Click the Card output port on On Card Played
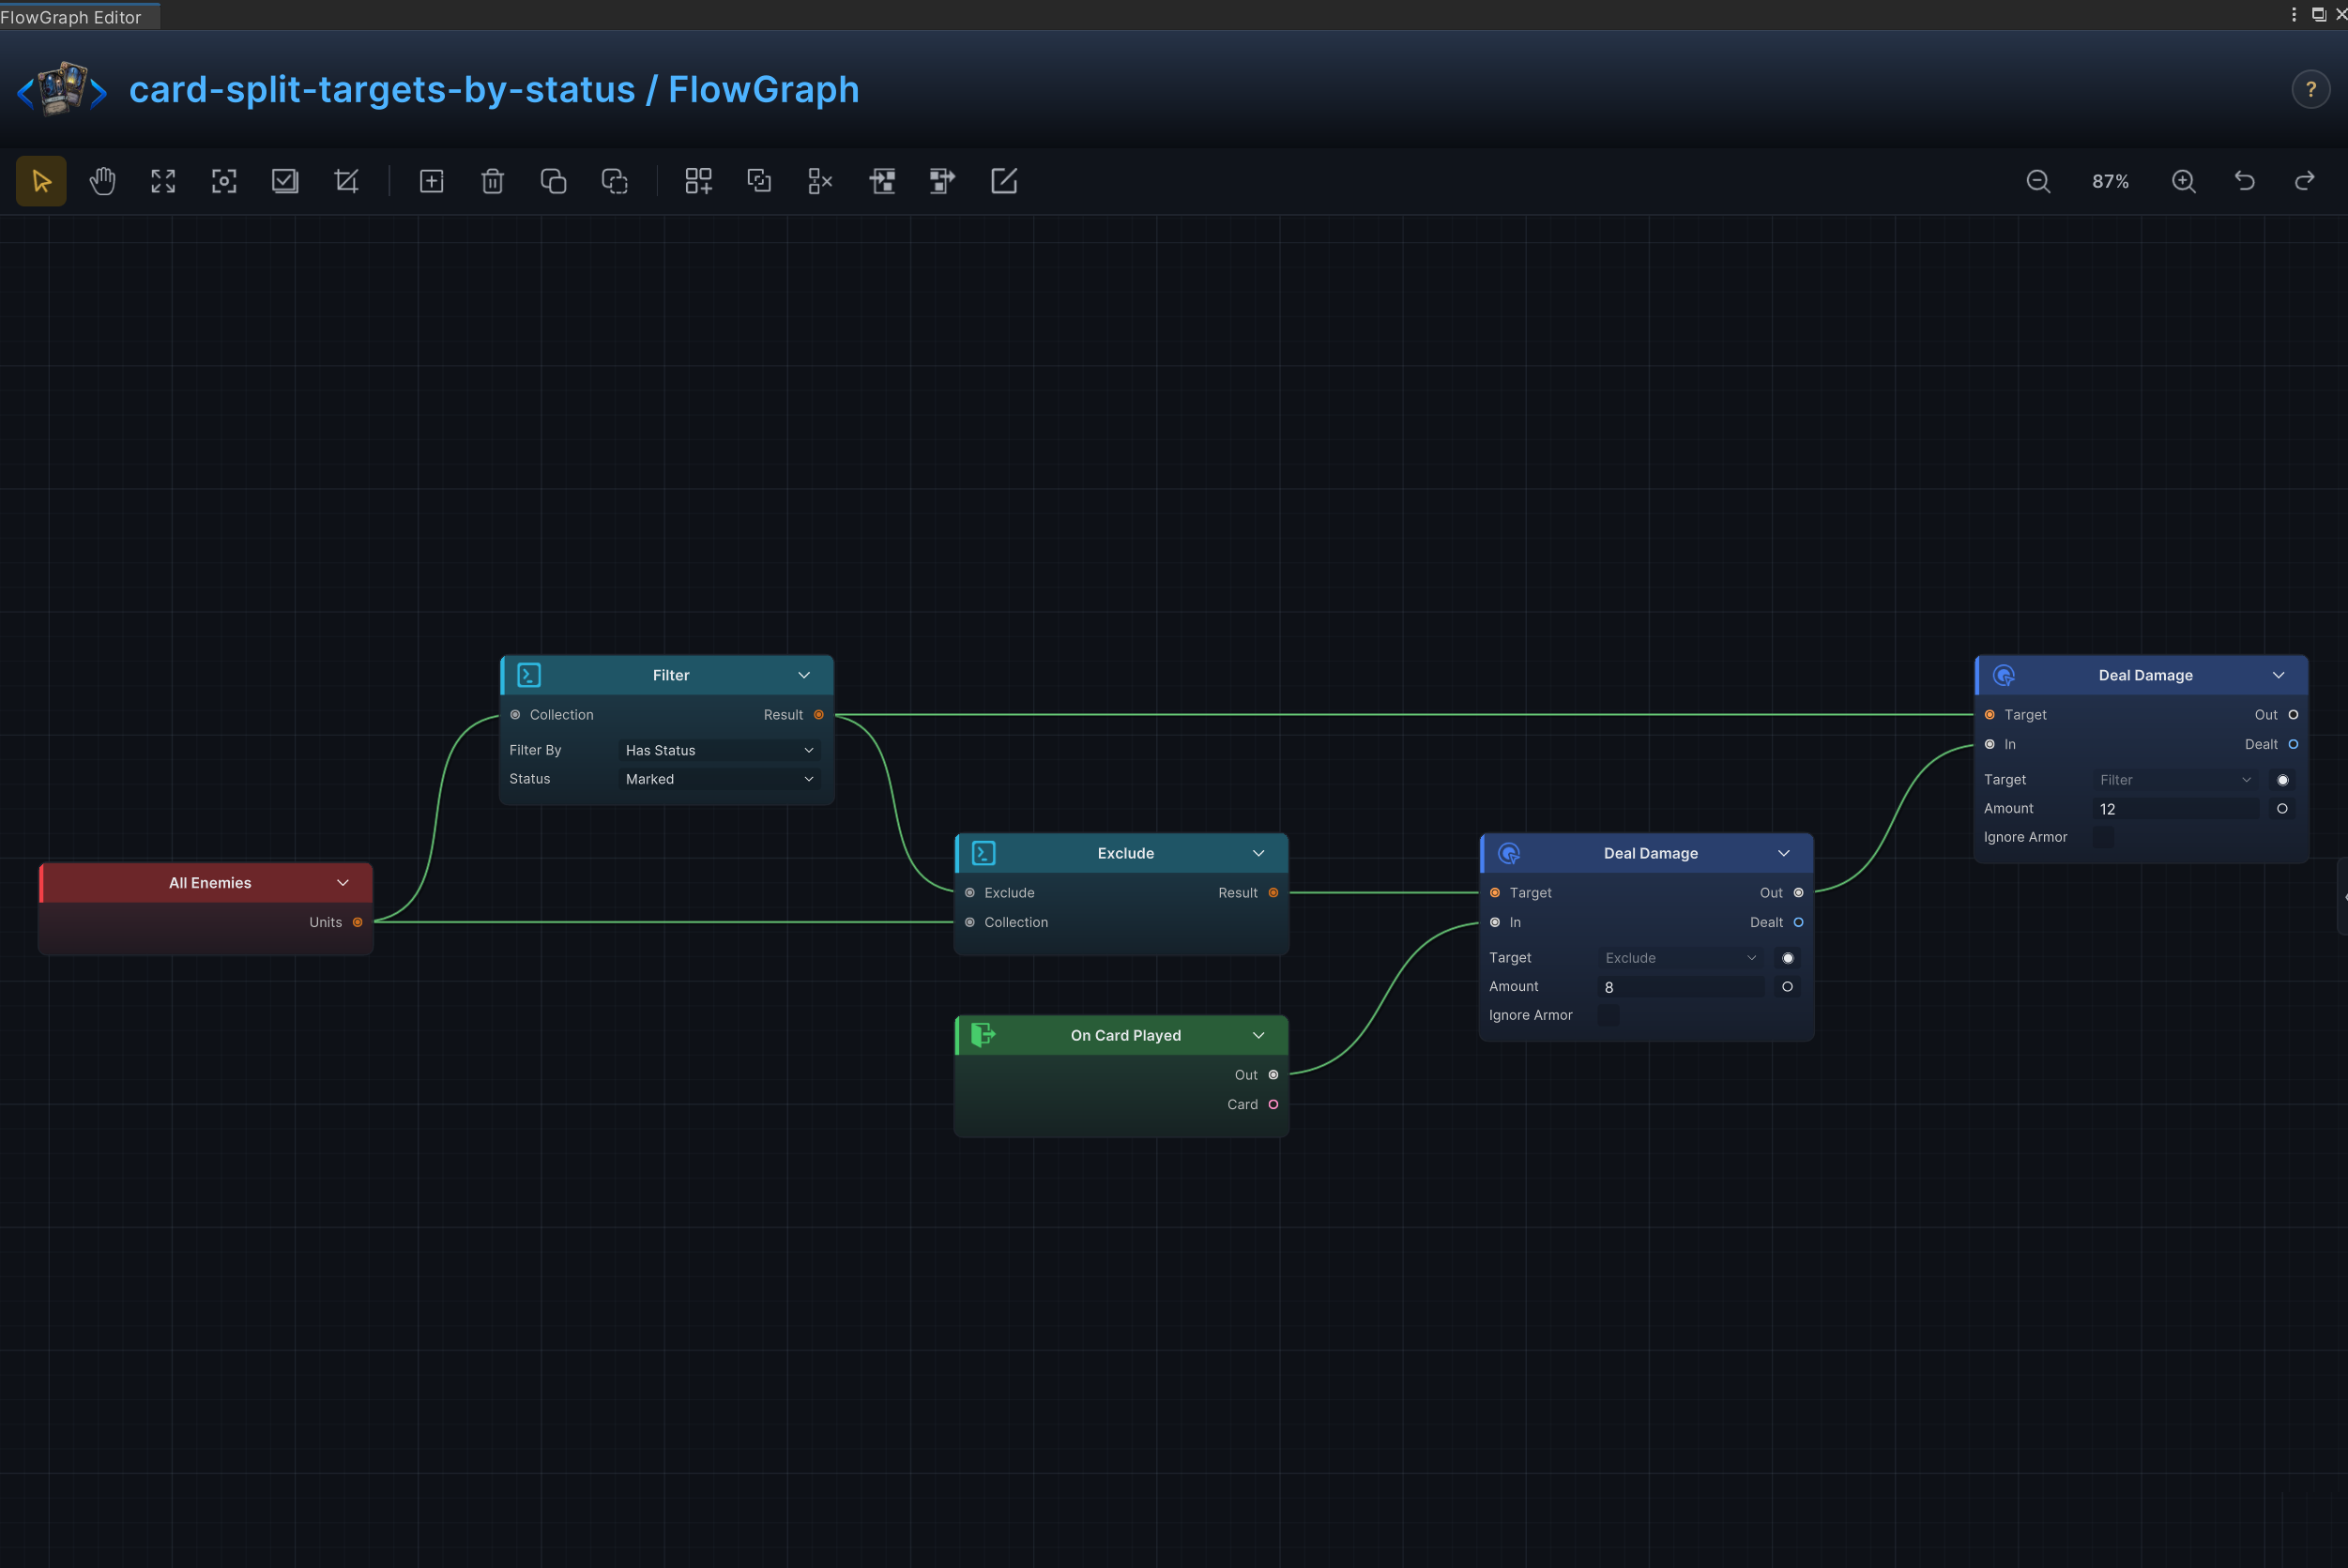2348x1568 pixels. (1273, 1105)
